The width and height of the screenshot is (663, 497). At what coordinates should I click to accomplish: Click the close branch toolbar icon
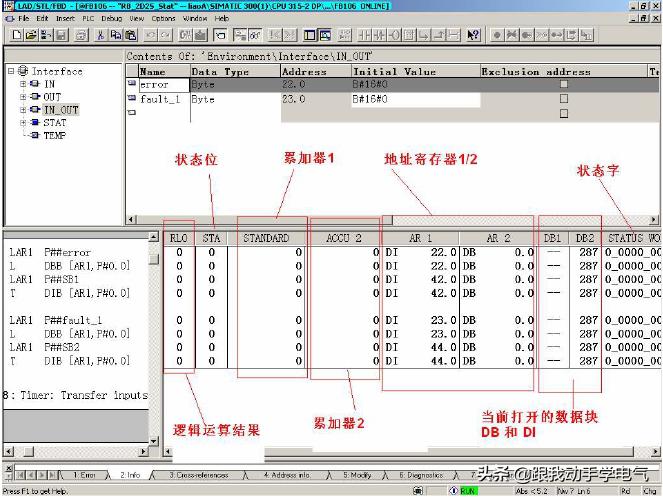click(x=439, y=35)
